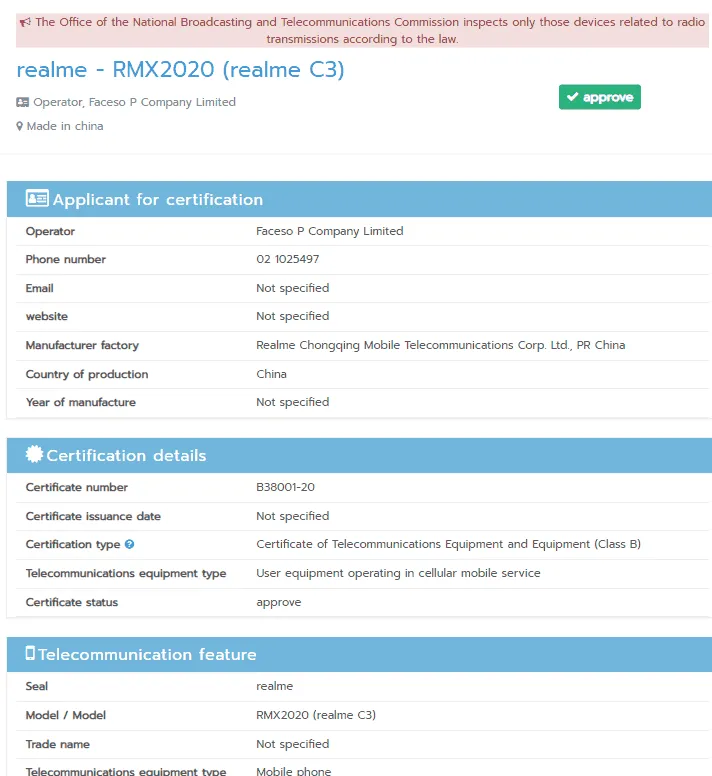712x776 pixels.
Task: Click the certificate seal icon in Certification details
Action: 34,454
